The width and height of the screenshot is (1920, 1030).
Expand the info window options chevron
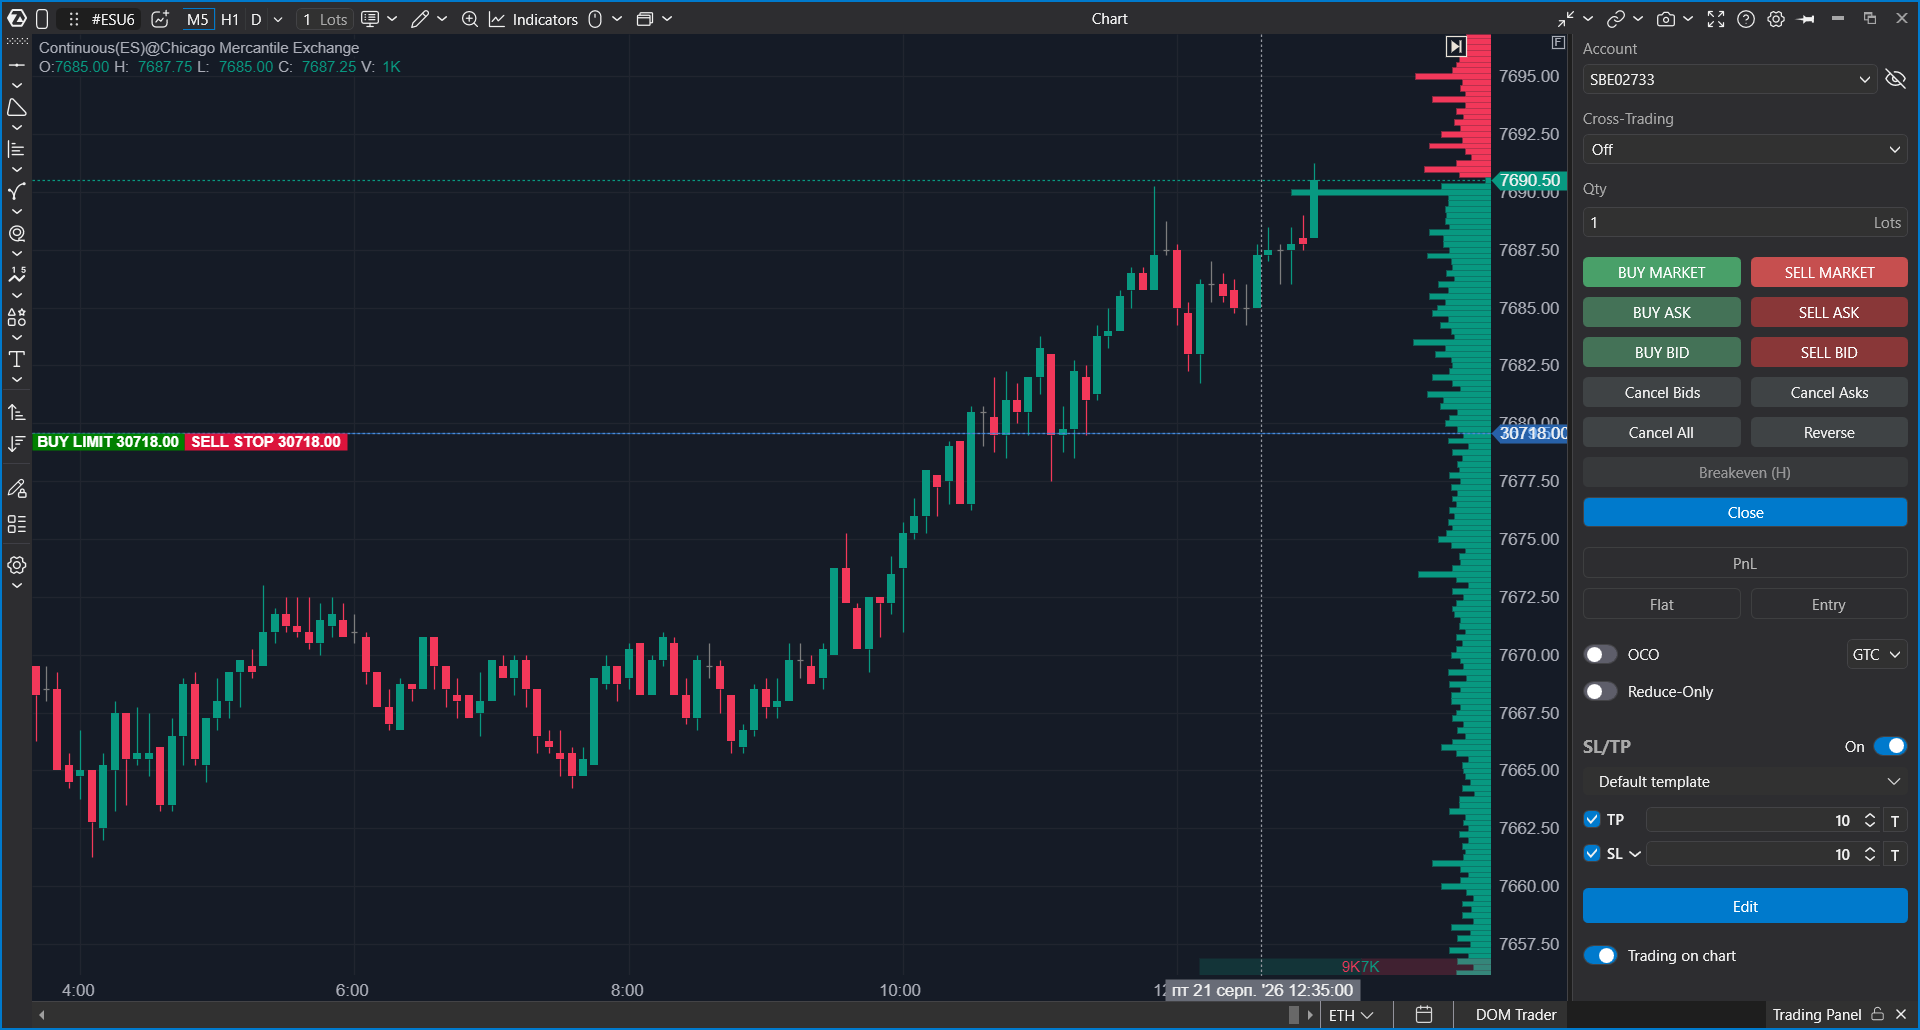392,19
